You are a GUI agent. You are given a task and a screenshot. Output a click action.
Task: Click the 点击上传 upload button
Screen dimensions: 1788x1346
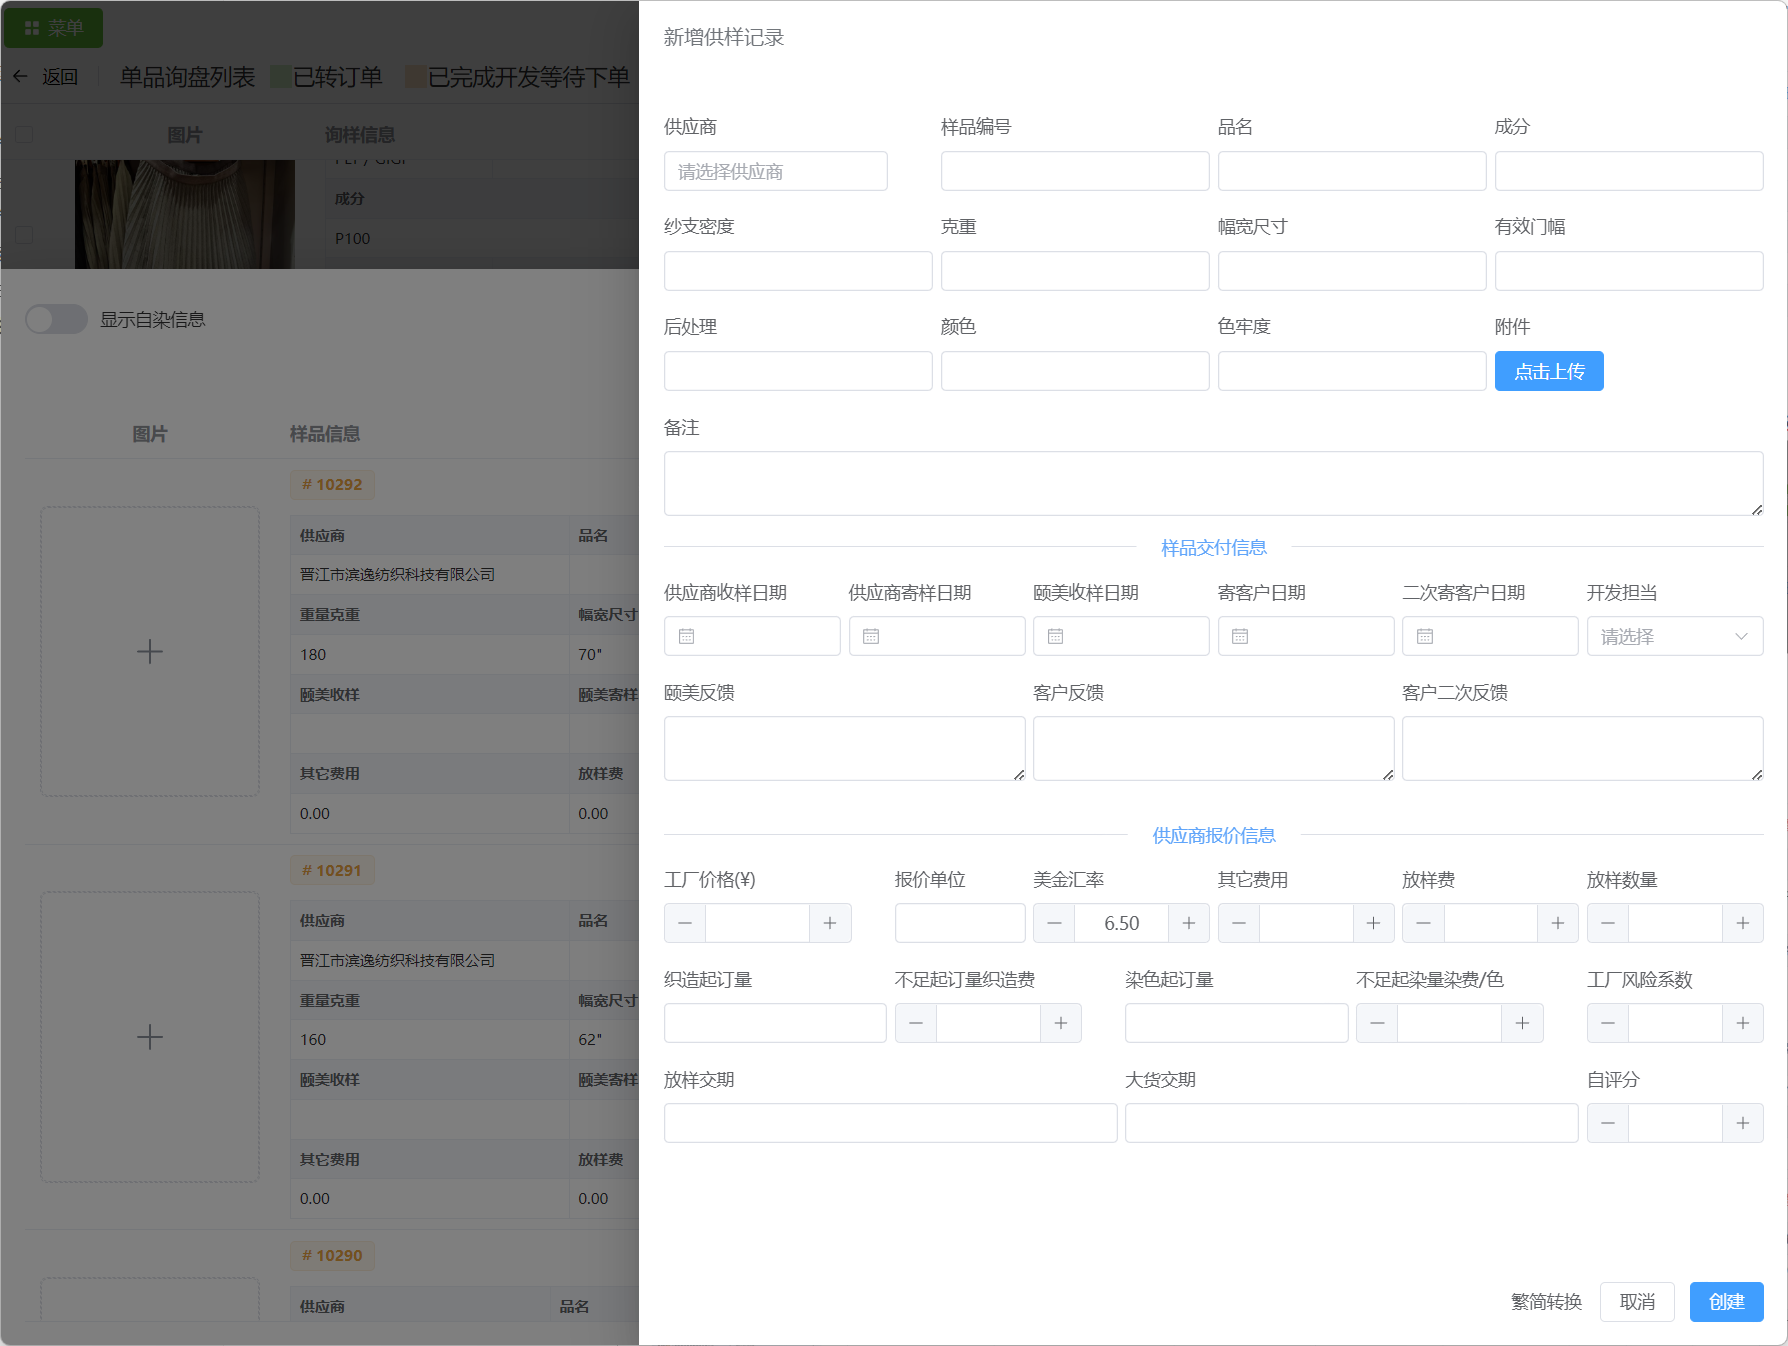(x=1548, y=371)
